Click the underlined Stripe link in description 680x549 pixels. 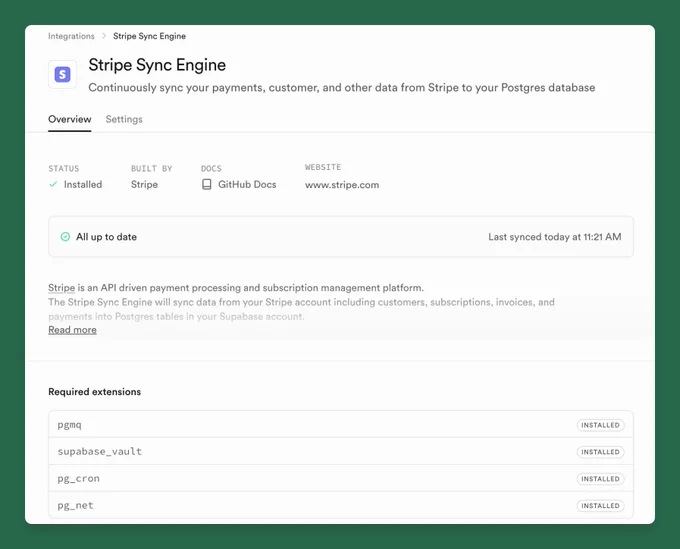[x=62, y=288]
